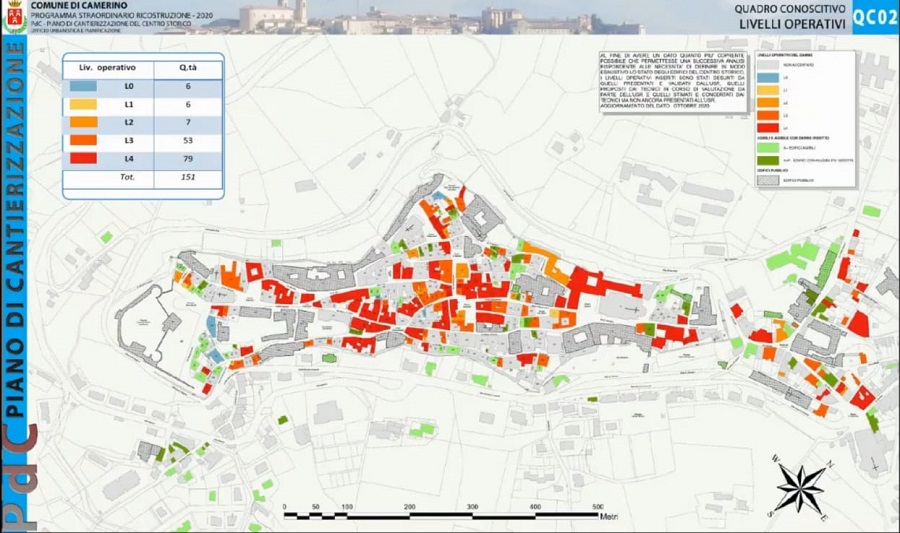Viewport: 900px width, 533px height.
Task: Click the Camerino skyline header photo
Action: (400, 17)
